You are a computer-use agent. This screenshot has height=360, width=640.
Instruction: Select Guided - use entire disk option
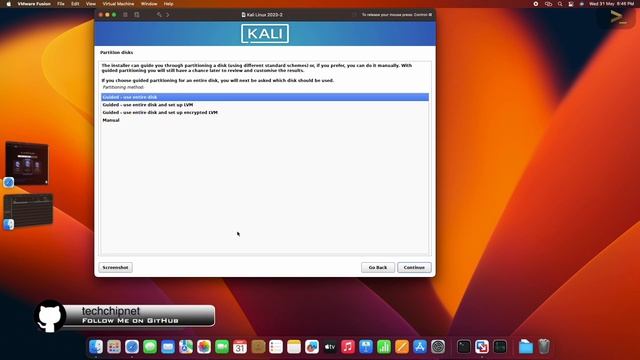pyautogui.click(x=265, y=97)
